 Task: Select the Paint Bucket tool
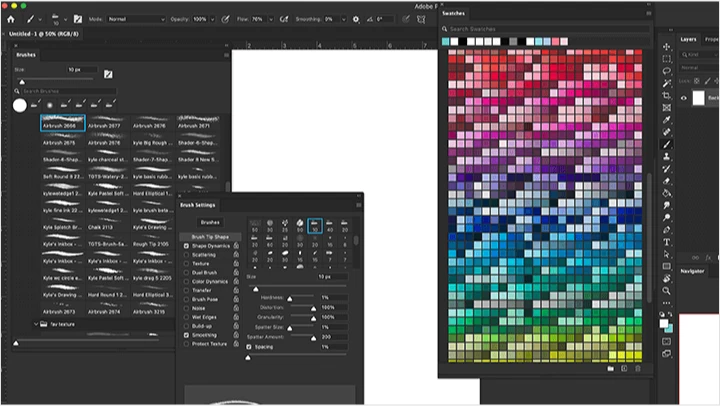click(666, 193)
